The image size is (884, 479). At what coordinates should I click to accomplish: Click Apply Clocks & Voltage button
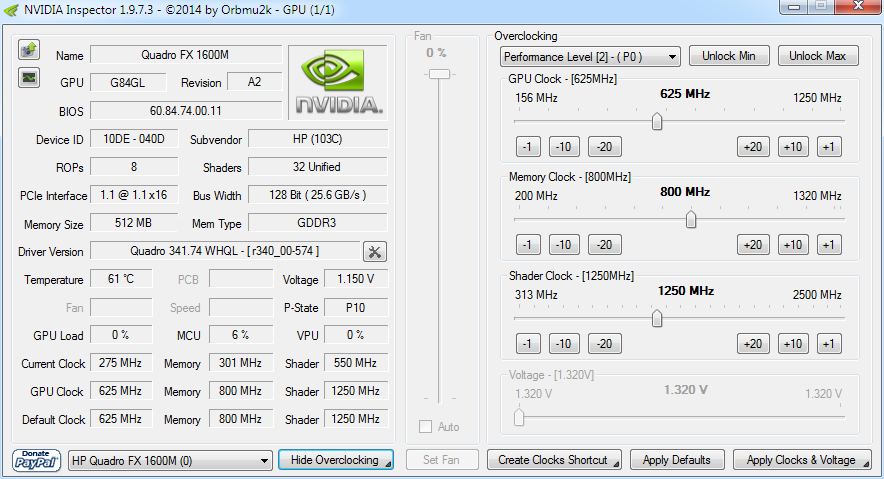coord(802,460)
